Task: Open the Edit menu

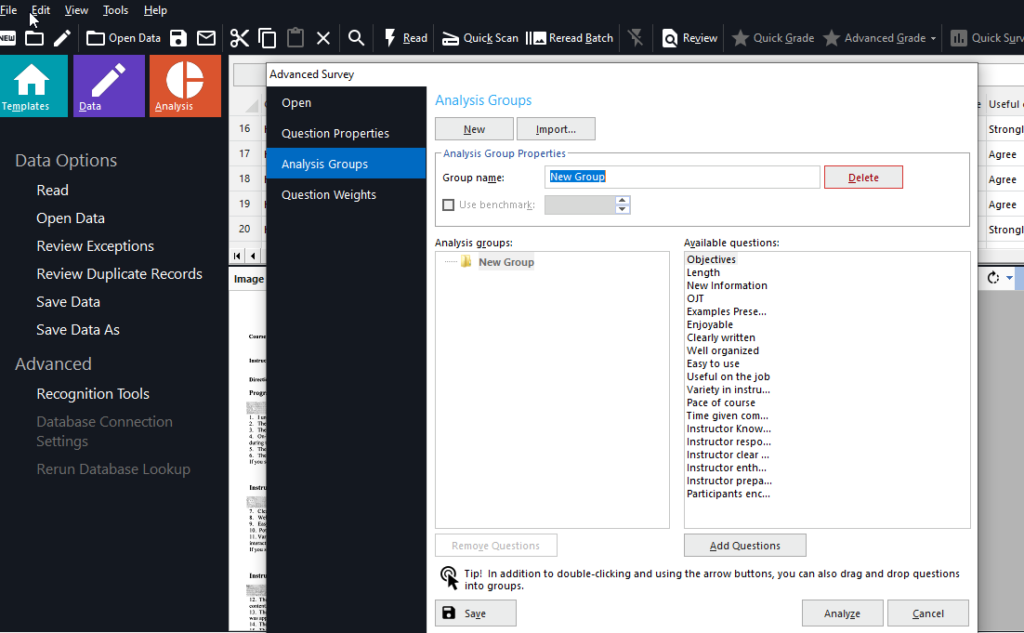Action: coord(40,10)
